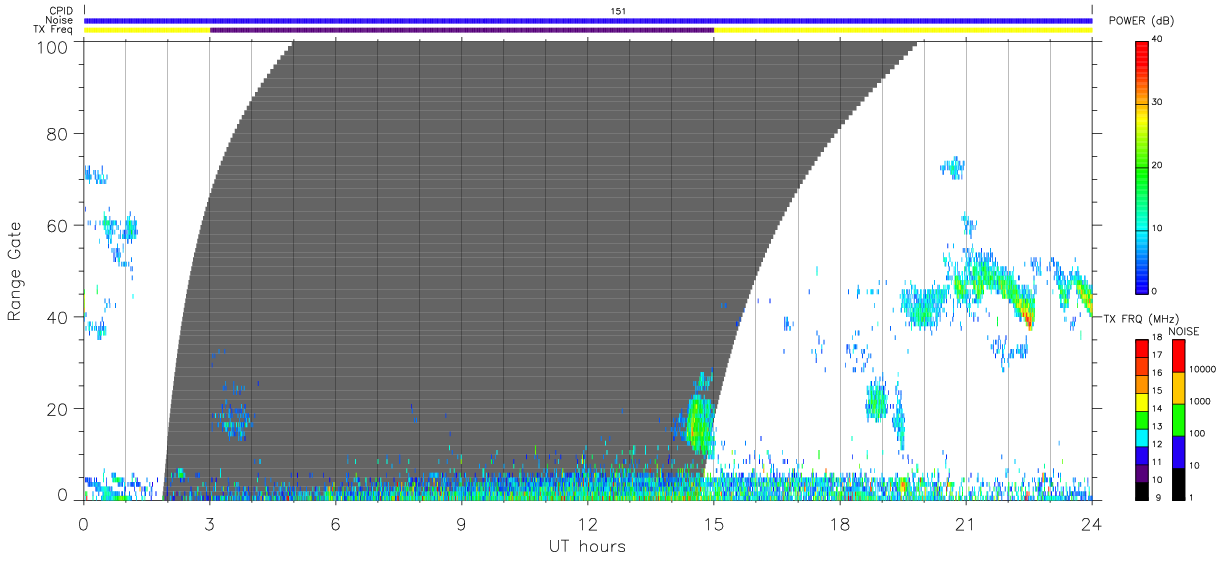The image size is (1228, 567).
Task: Click the y-axis tick label "60"
Action: 57,225
